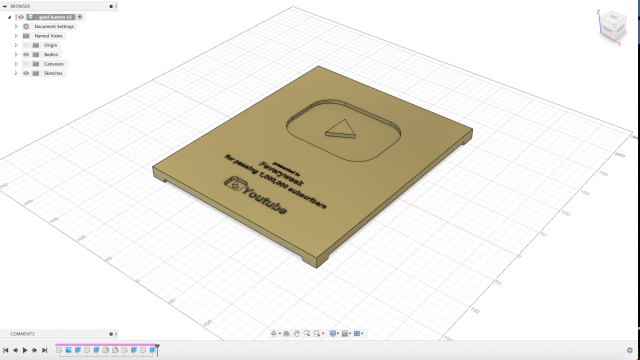640x360 pixels.
Task: Show the Canvases folder with eye icon
Action: (26, 64)
